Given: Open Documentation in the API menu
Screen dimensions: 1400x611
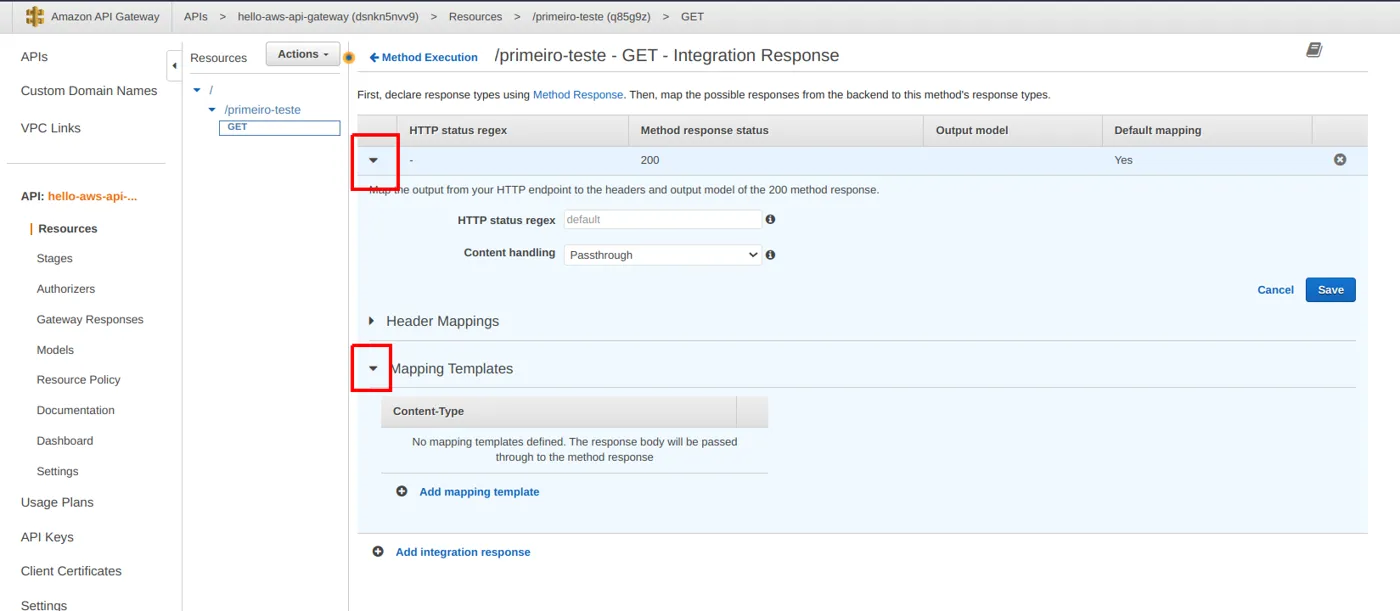Looking at the screenshot, I should point(76,411).
